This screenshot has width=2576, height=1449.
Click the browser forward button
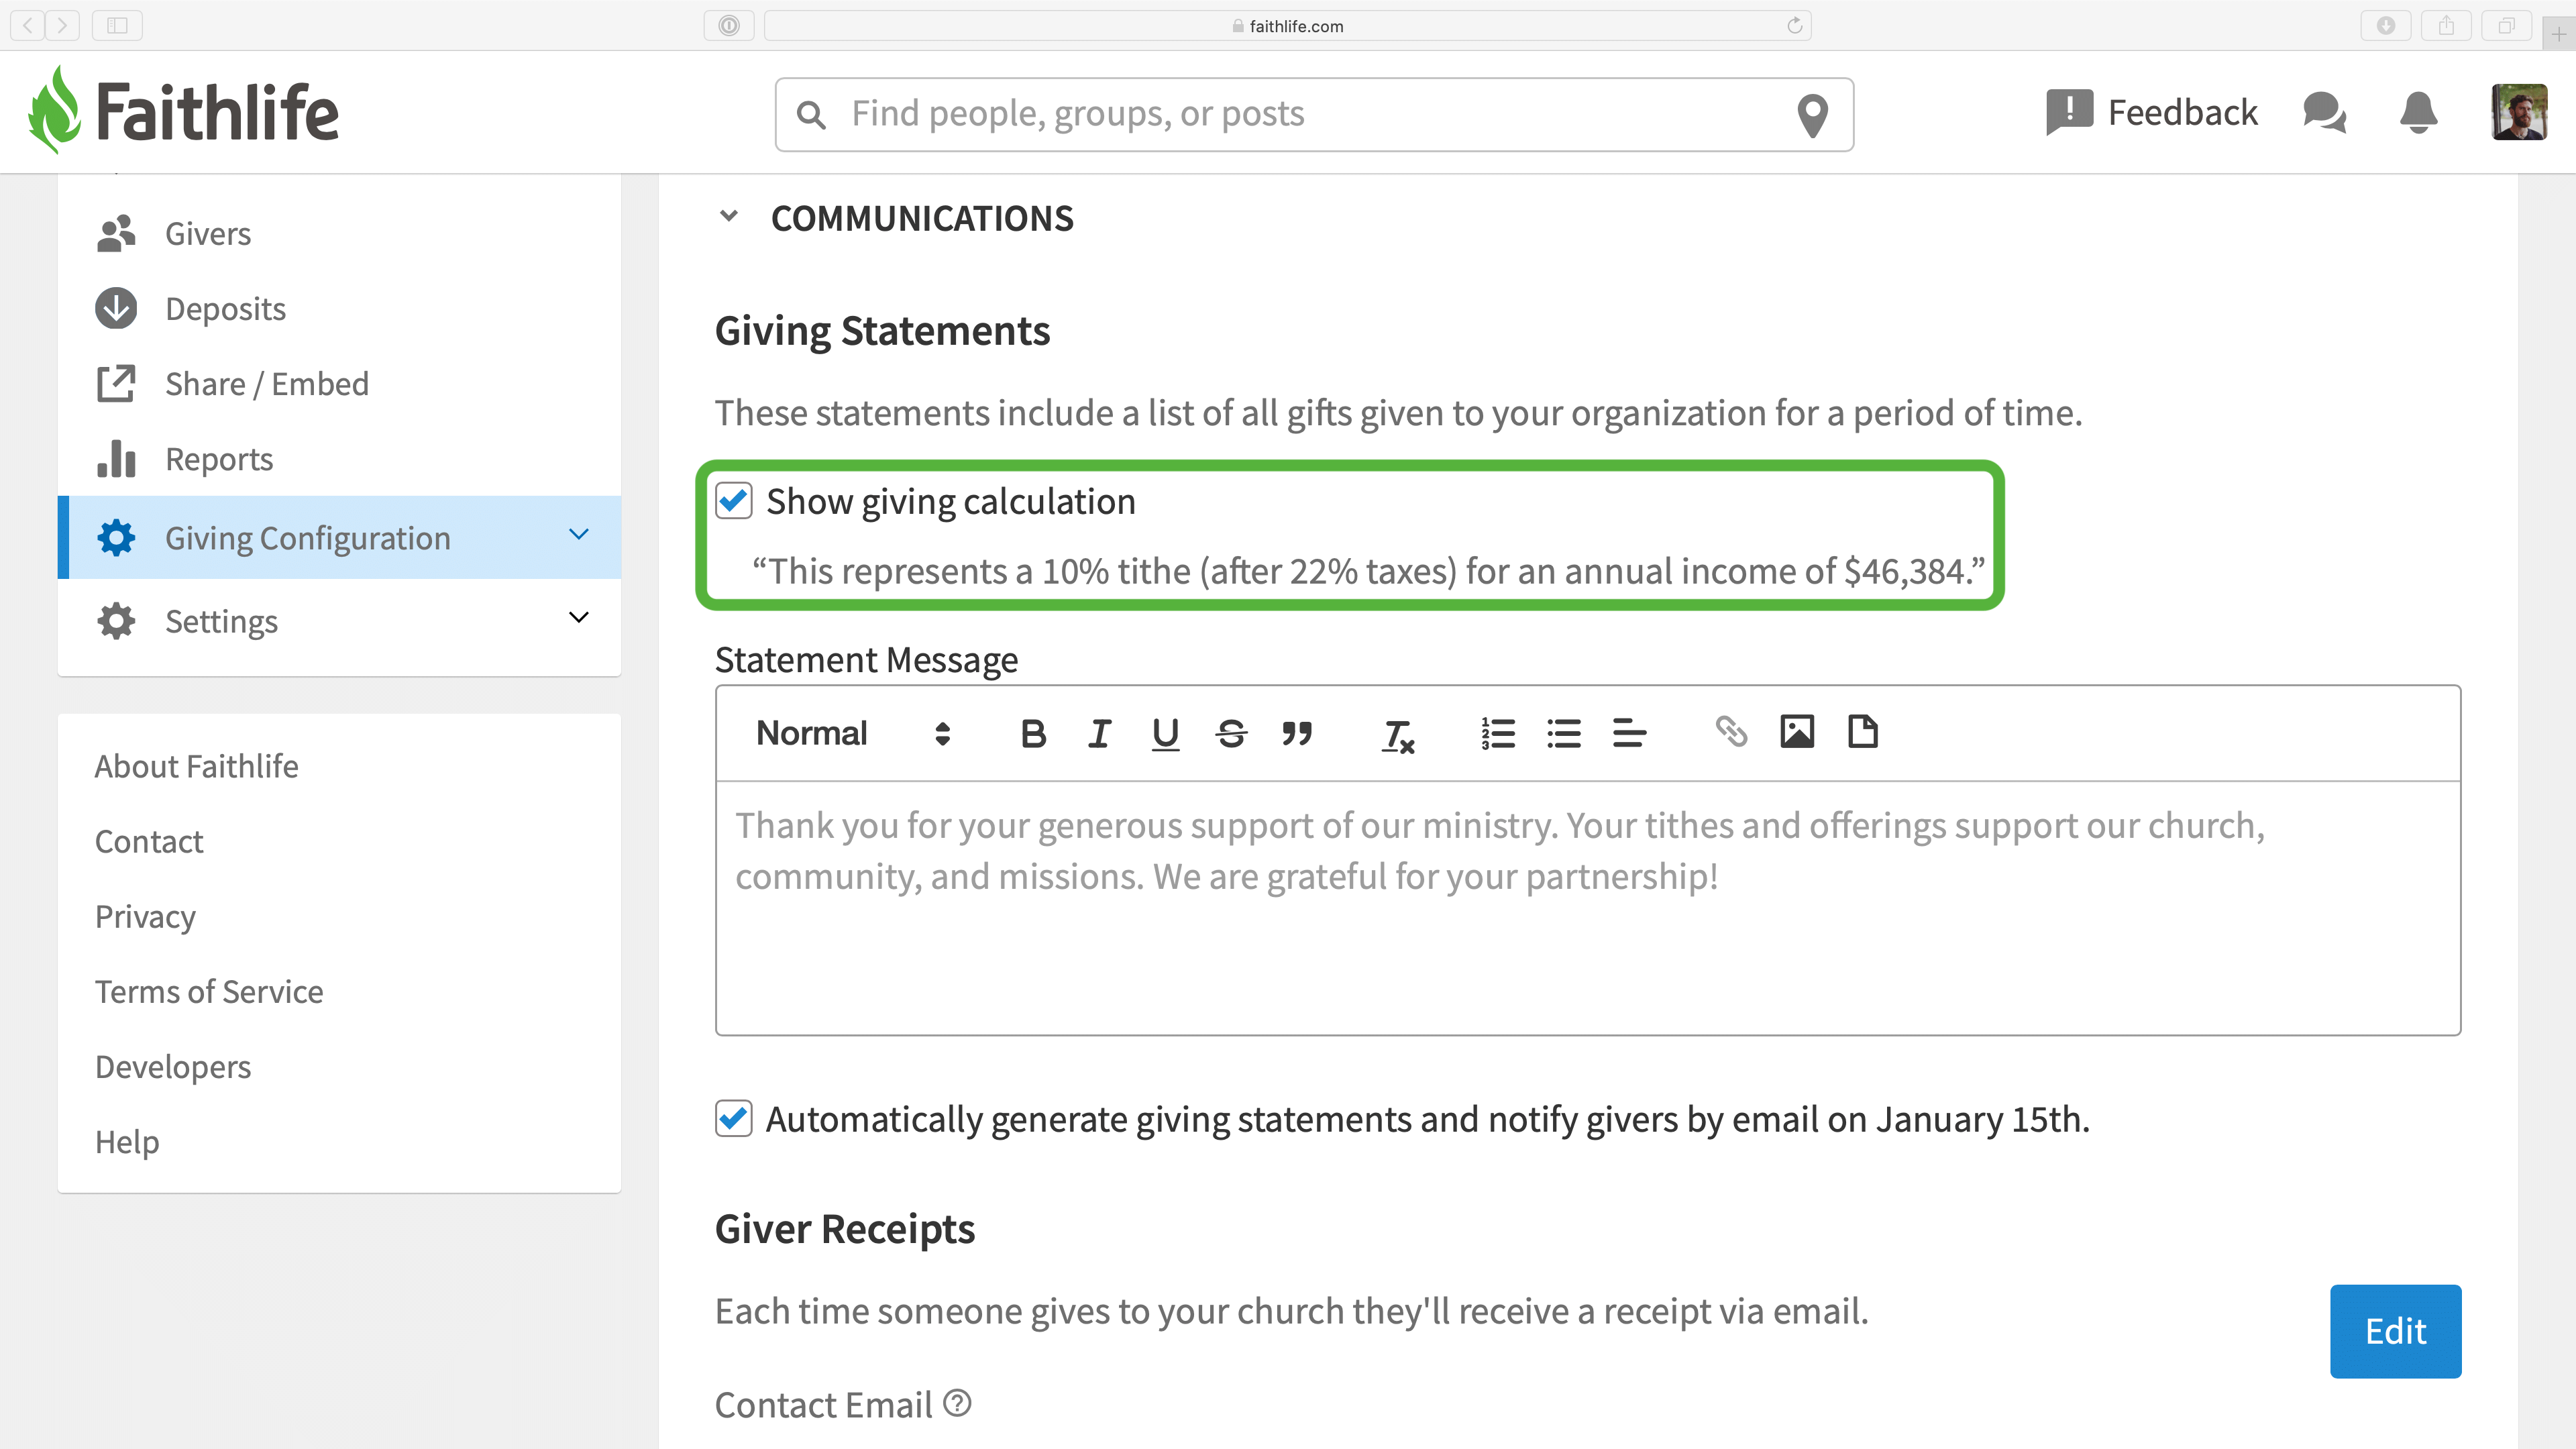(62, 25)
